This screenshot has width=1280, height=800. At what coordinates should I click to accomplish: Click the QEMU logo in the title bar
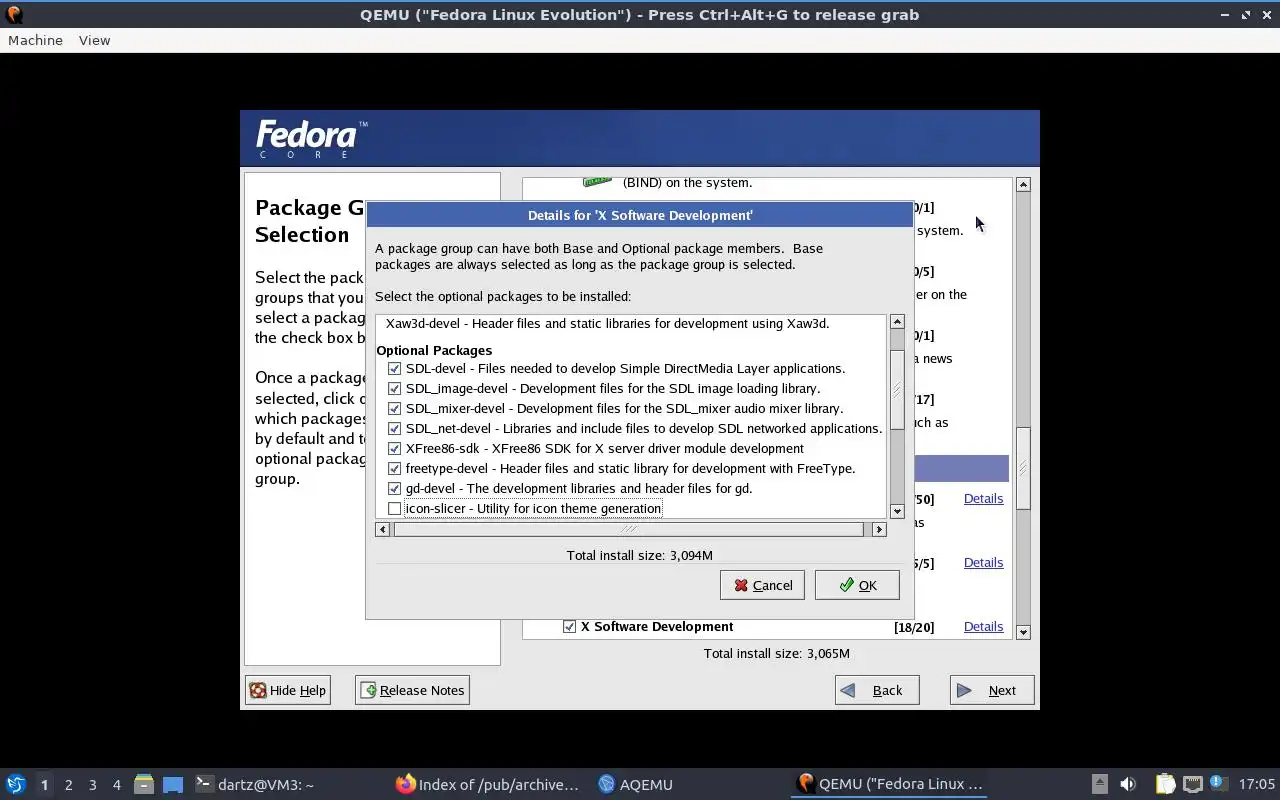coord(13,14)
